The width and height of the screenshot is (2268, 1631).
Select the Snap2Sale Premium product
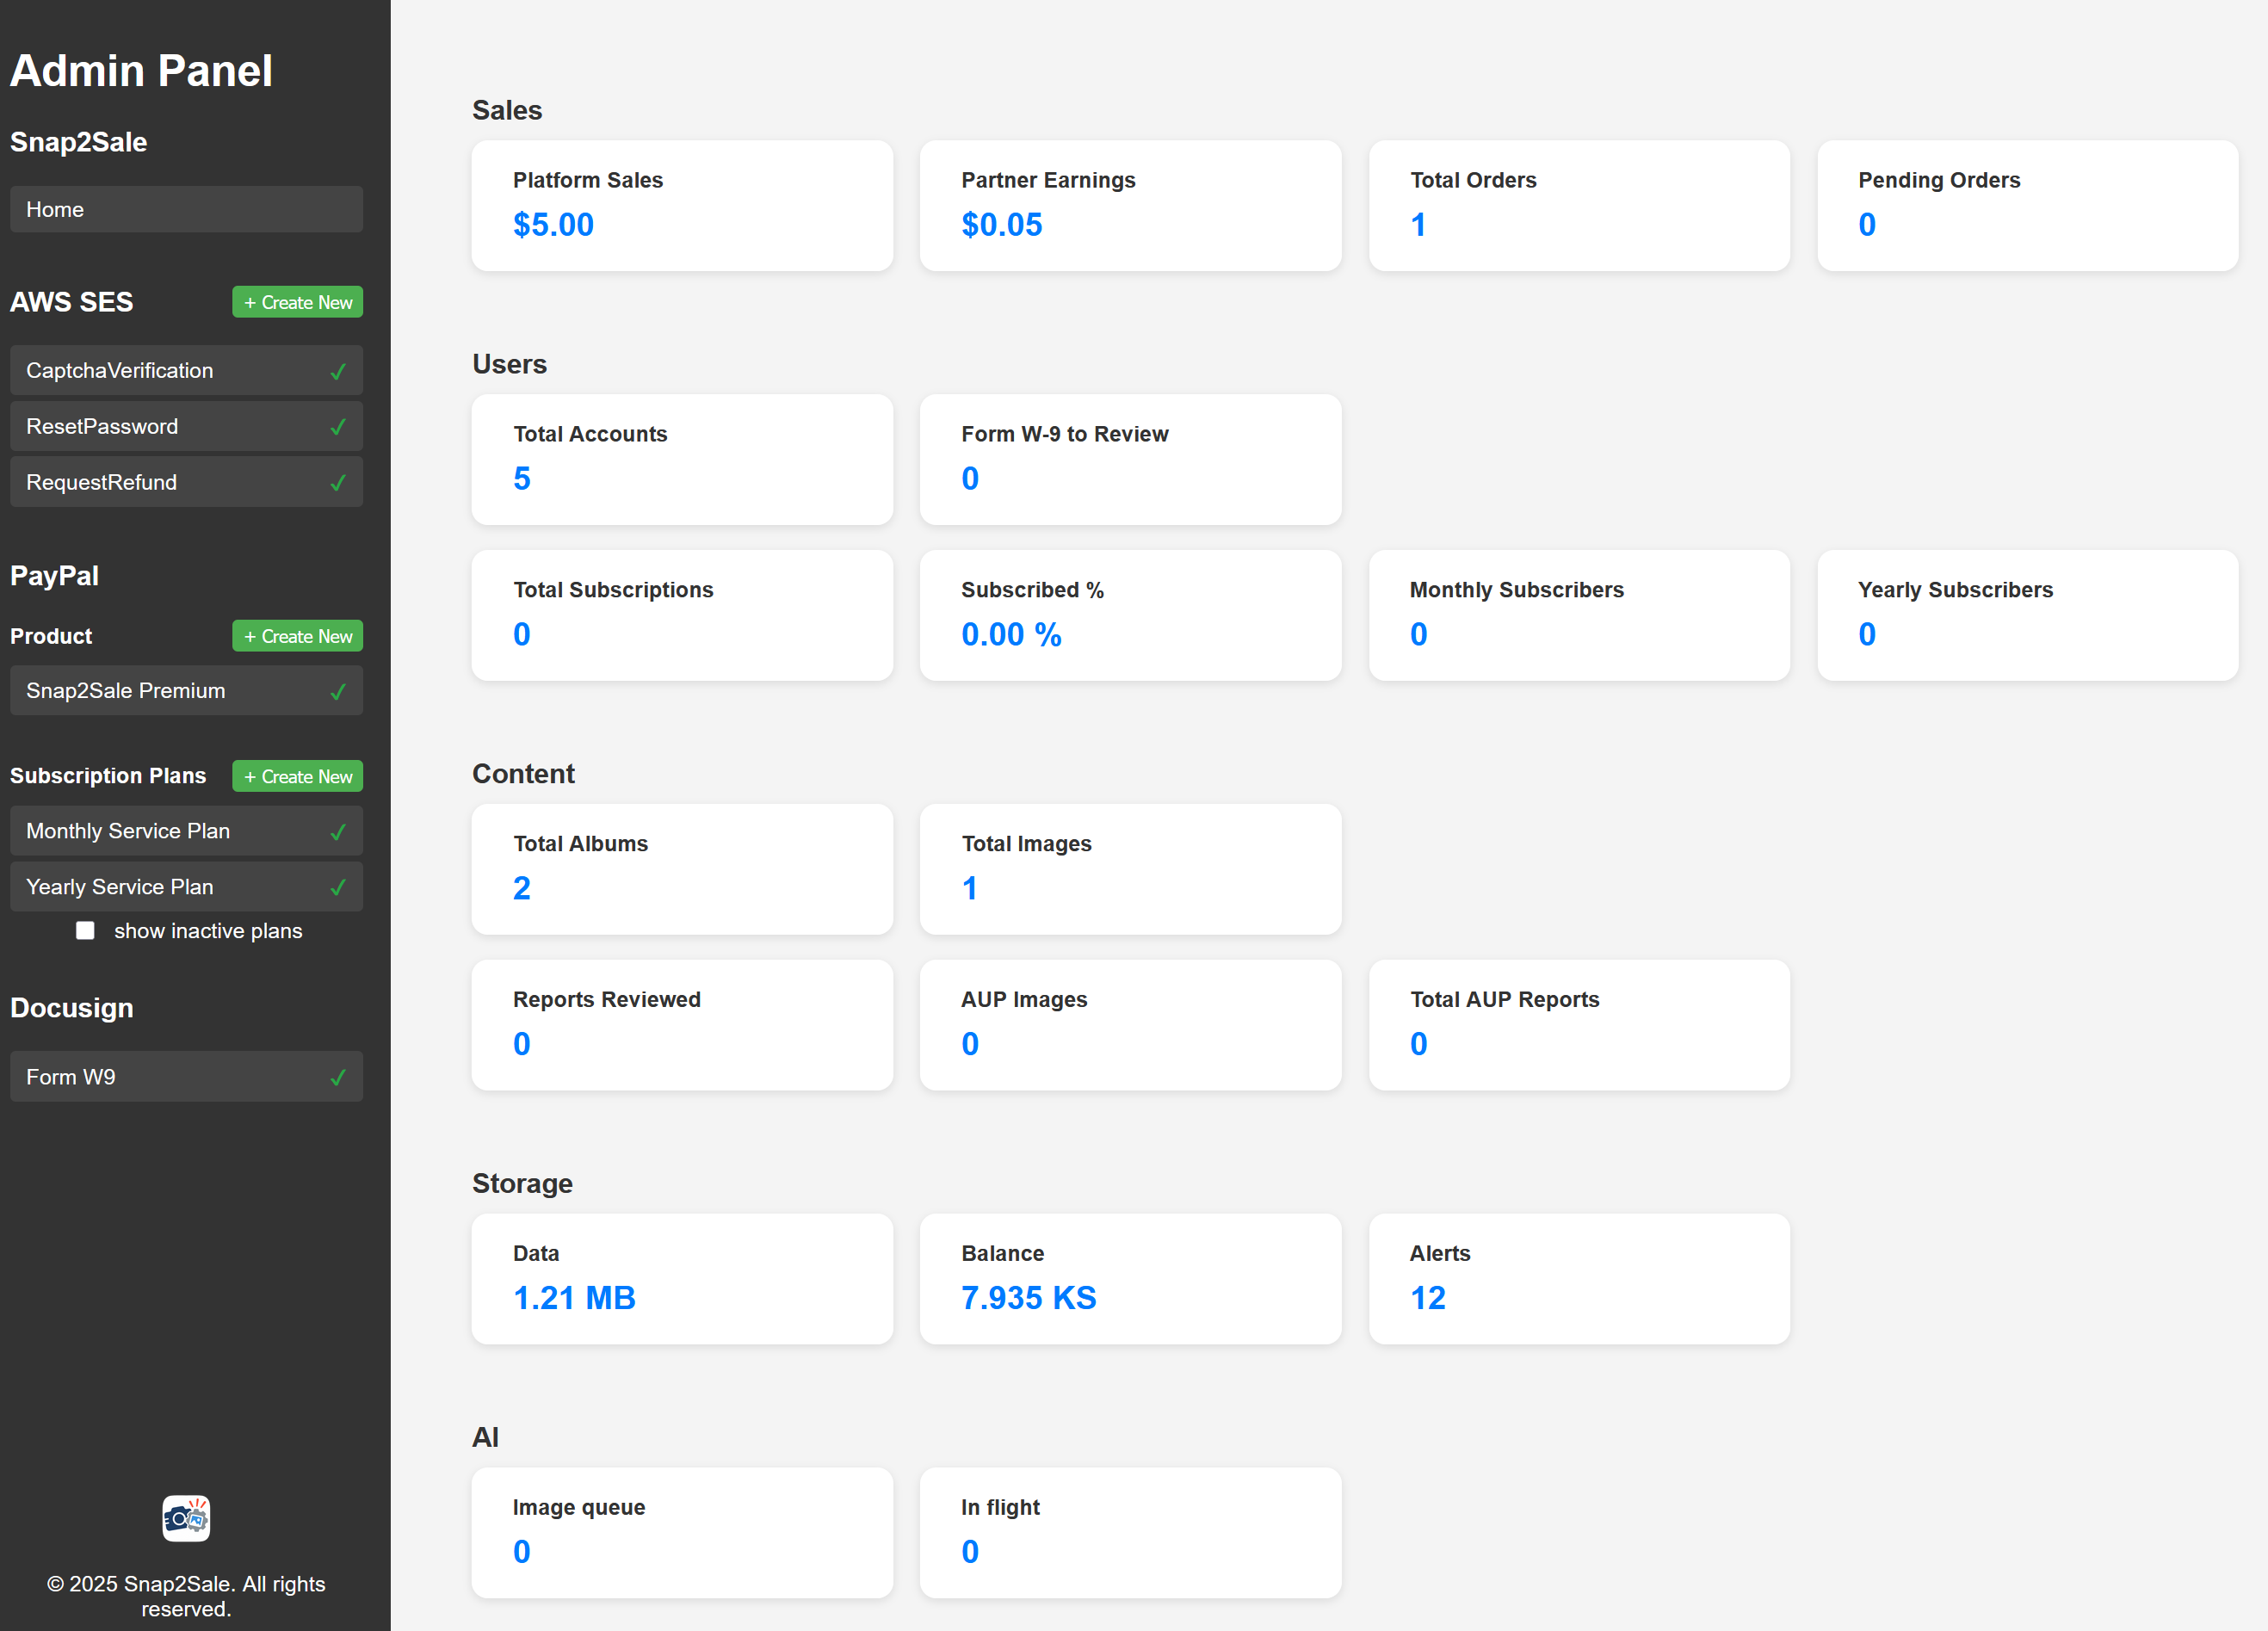click(186, 691)
